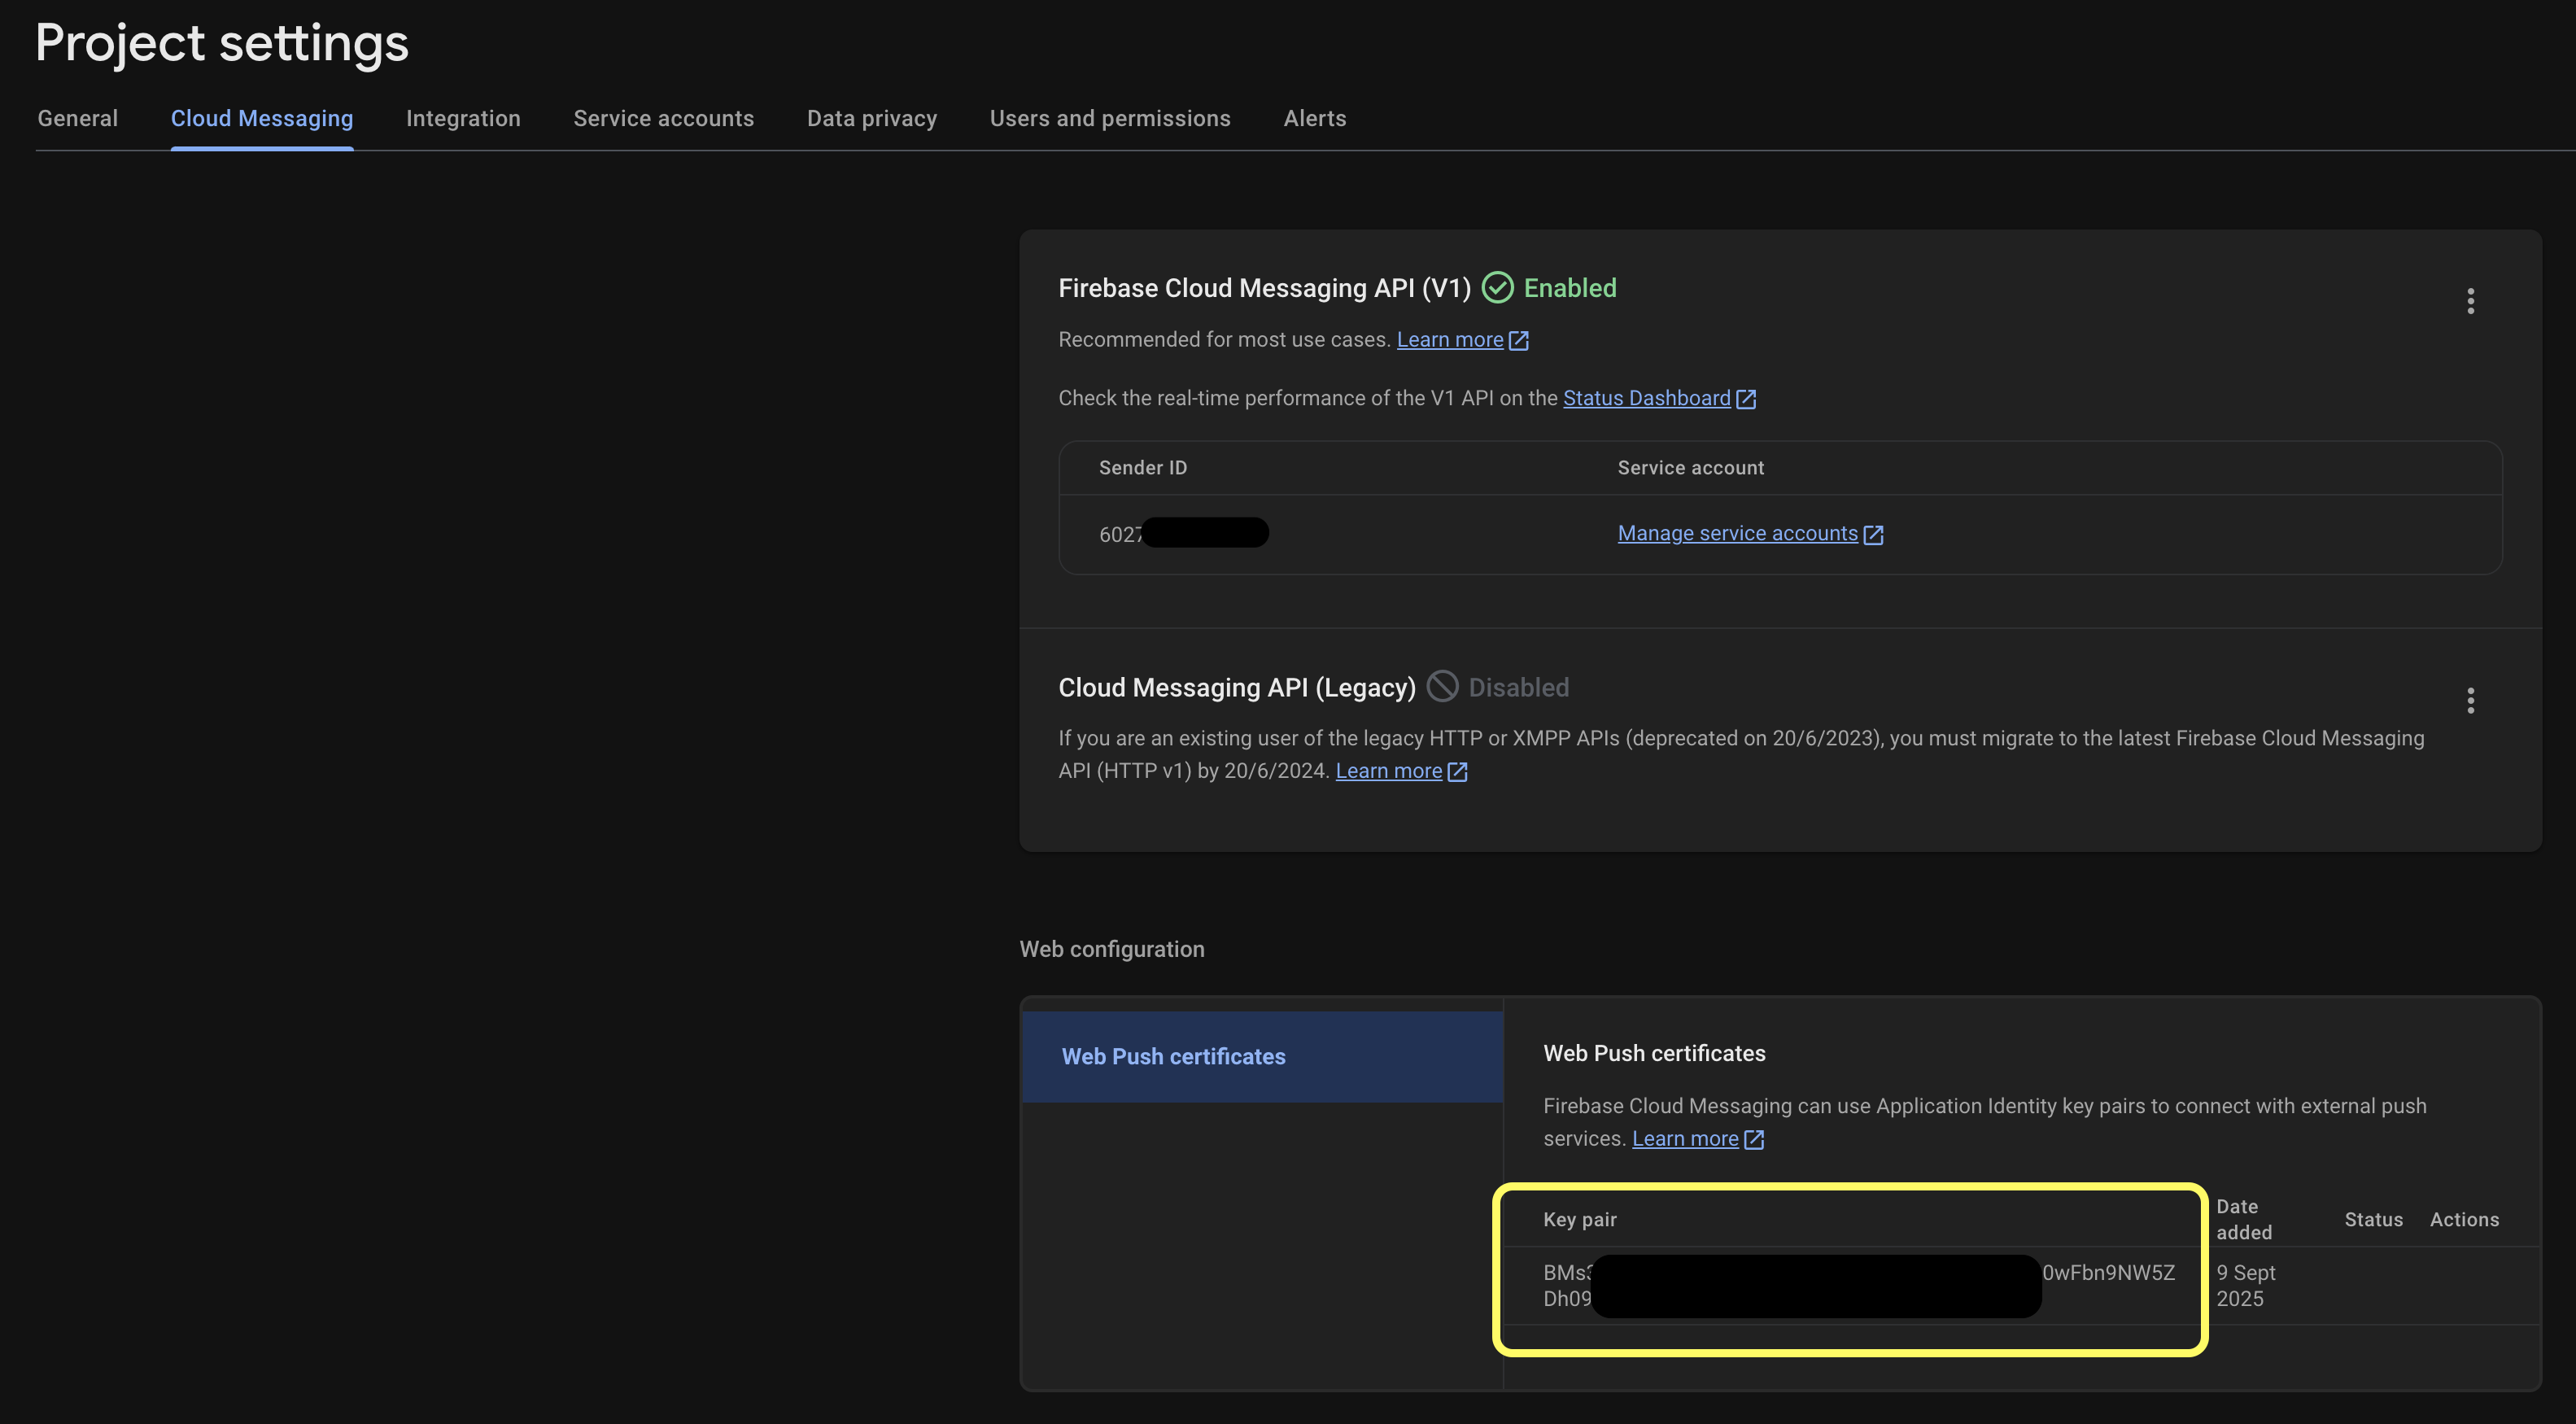Screen dimensions: 2576x1424
Task: Go to the Data privacy tab
Action: point(872,118)
